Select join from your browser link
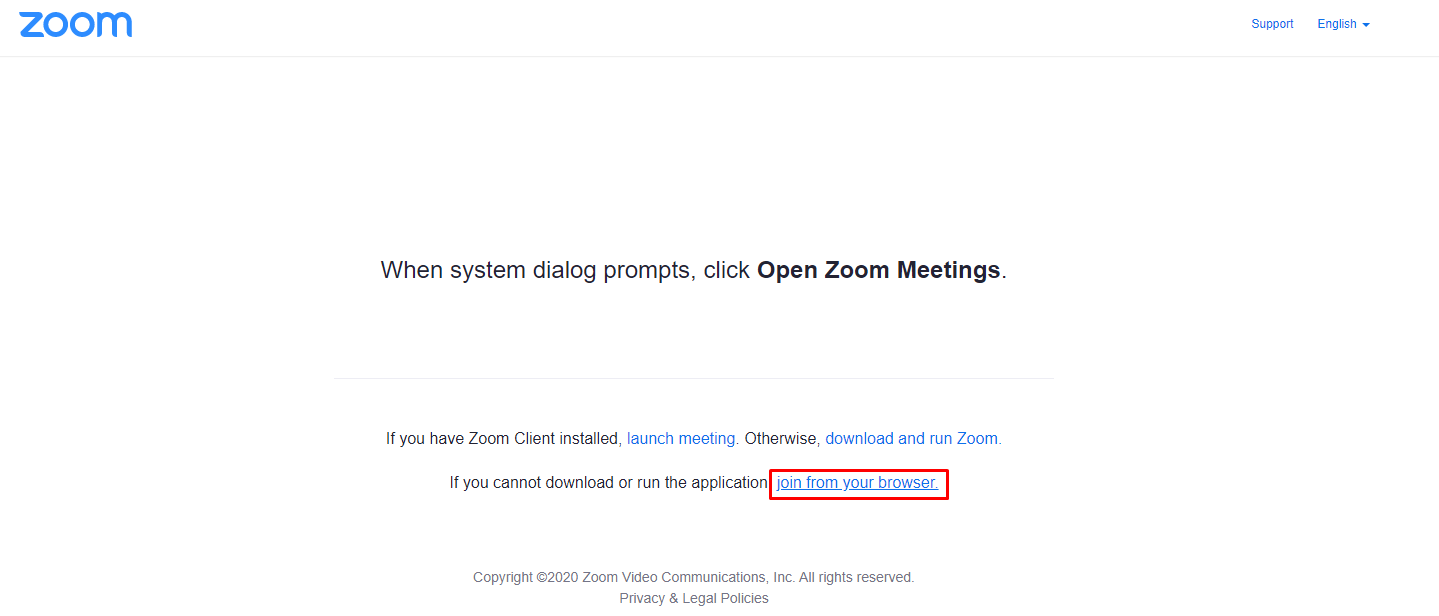This screenshot has height=616, width=1439. point(858,483)
